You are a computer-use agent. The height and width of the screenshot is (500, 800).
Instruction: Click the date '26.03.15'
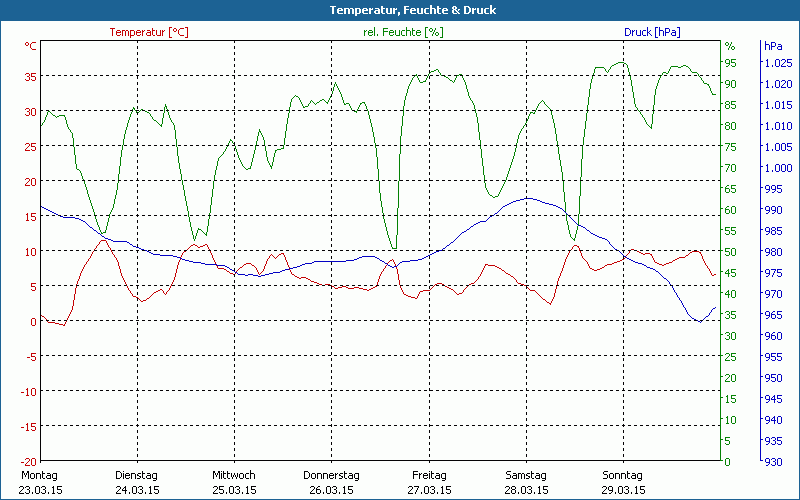[x=331, y=490]
